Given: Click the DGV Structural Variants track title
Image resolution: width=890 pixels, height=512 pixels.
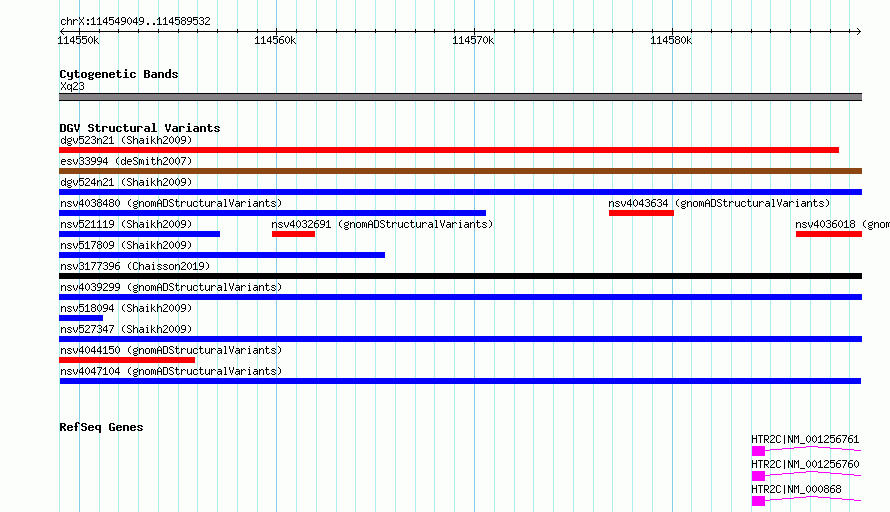Looking at the screenshot, I should click(140, 128).
